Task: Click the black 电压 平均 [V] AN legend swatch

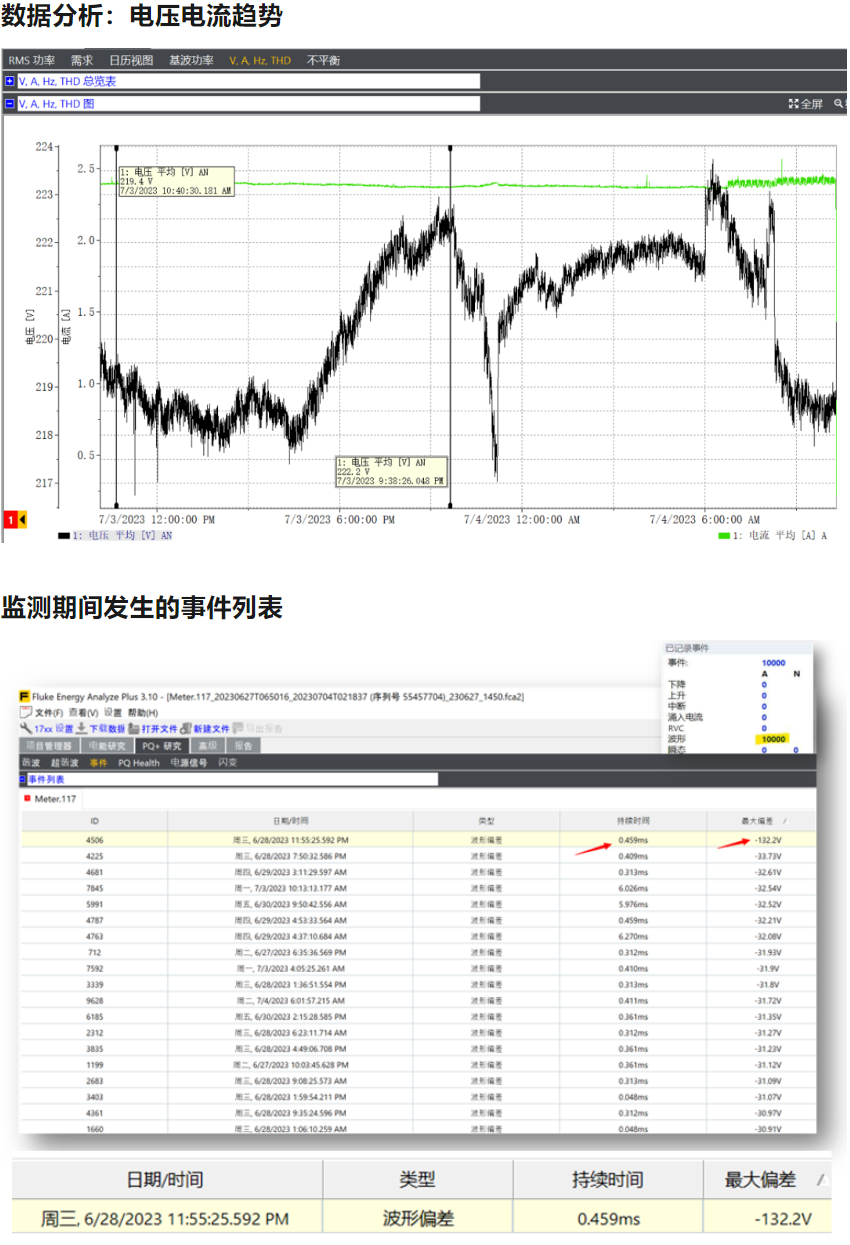Action: point(64,536)
